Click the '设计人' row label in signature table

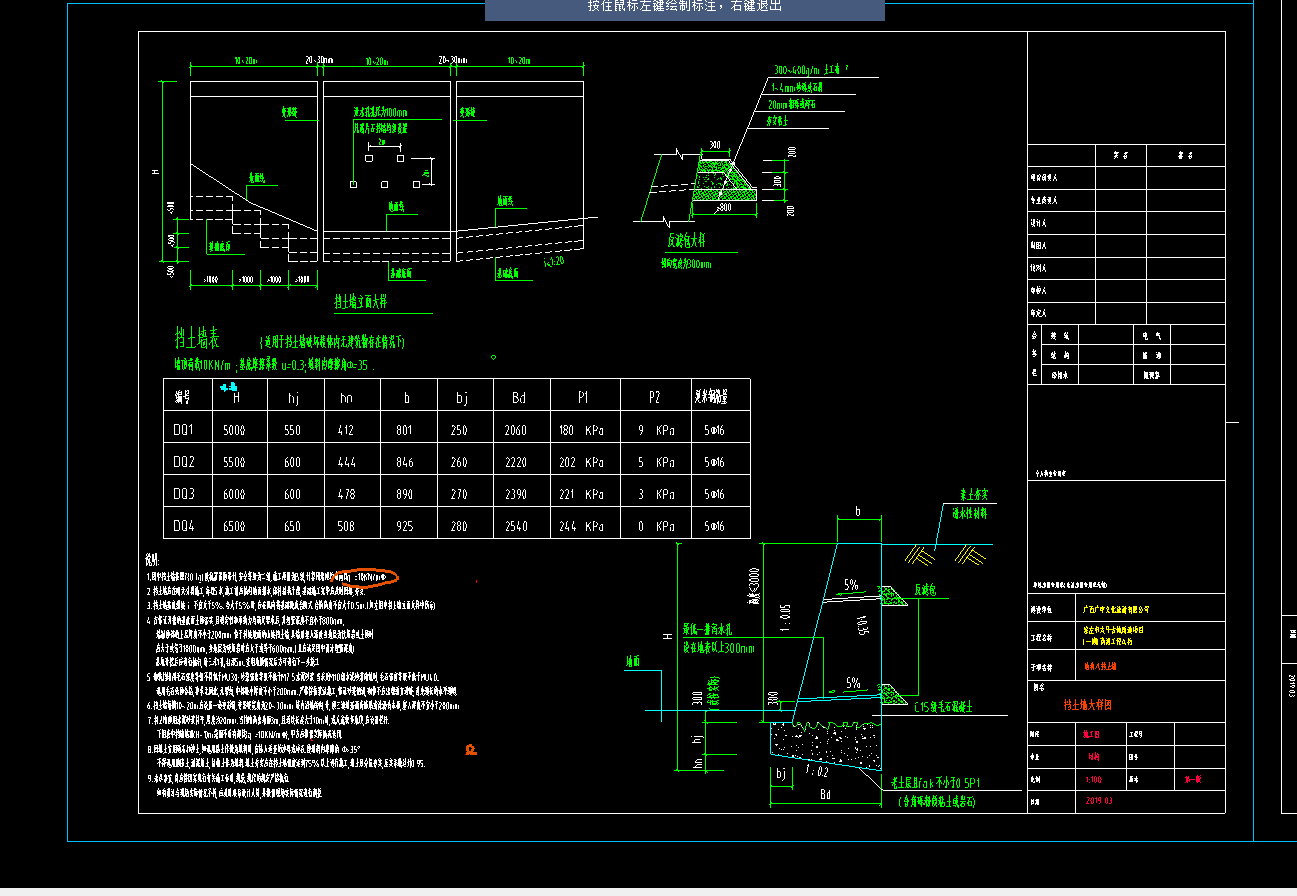point(1038,223)
